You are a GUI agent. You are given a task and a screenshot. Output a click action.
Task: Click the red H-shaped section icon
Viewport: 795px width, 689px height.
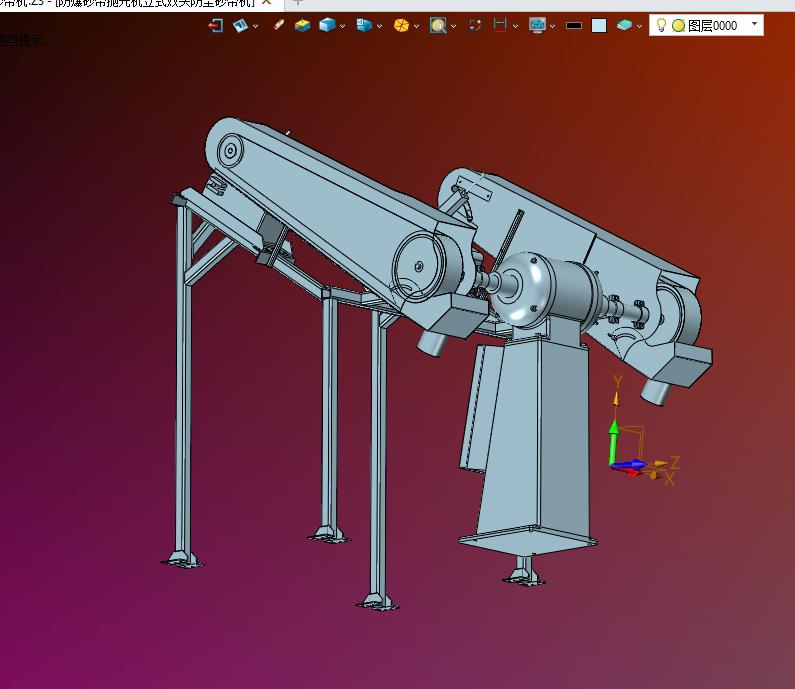click(500, 25)
